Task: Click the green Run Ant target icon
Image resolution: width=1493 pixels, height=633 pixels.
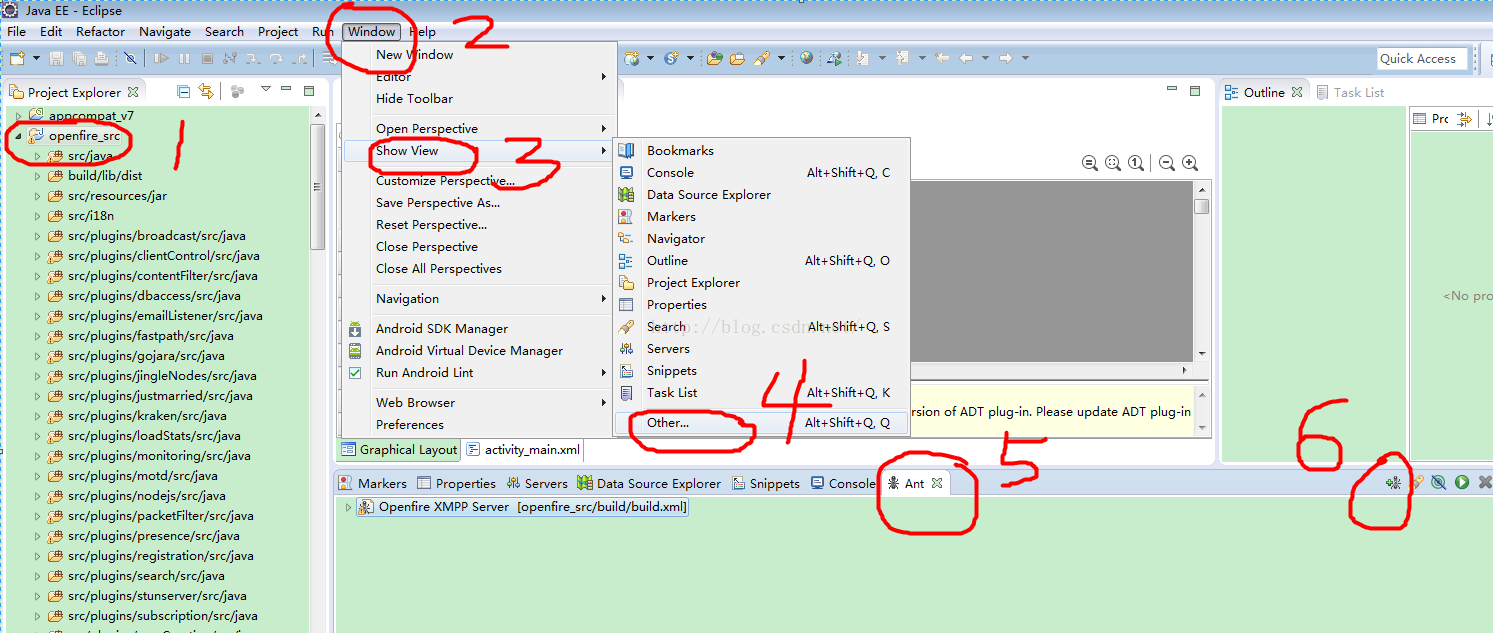Action: pos(1462,483)
